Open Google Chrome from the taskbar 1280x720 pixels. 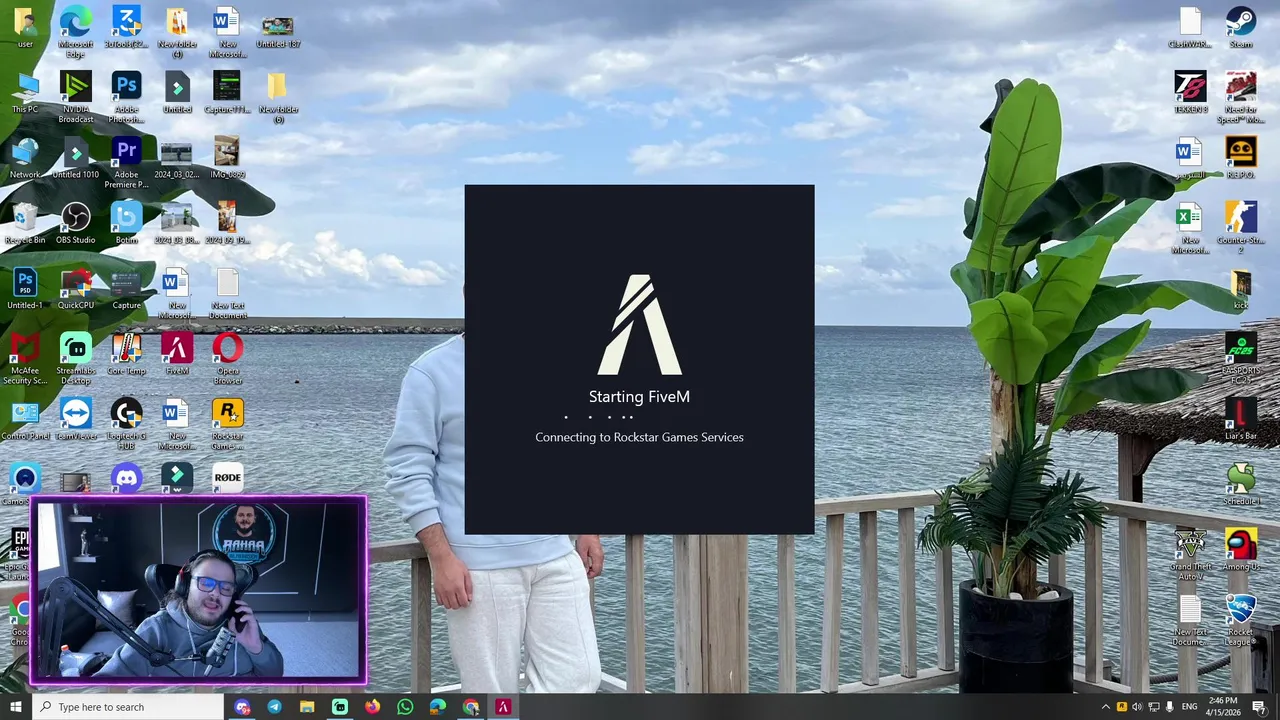pyautogui.click(x=471, y=707)
